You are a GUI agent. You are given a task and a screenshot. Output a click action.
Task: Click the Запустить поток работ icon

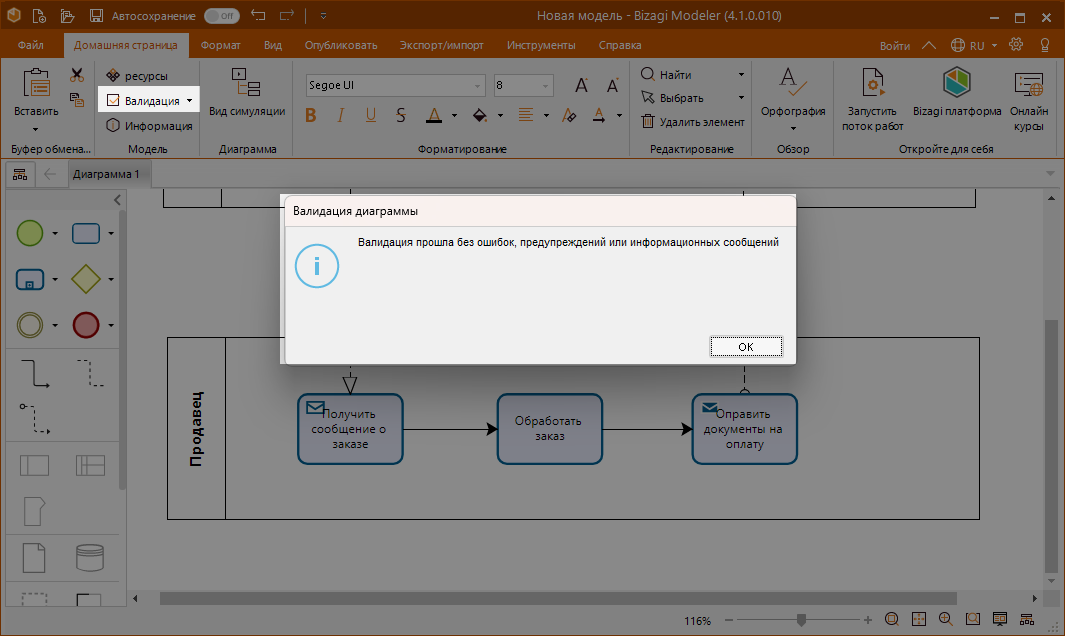(871, 97)
